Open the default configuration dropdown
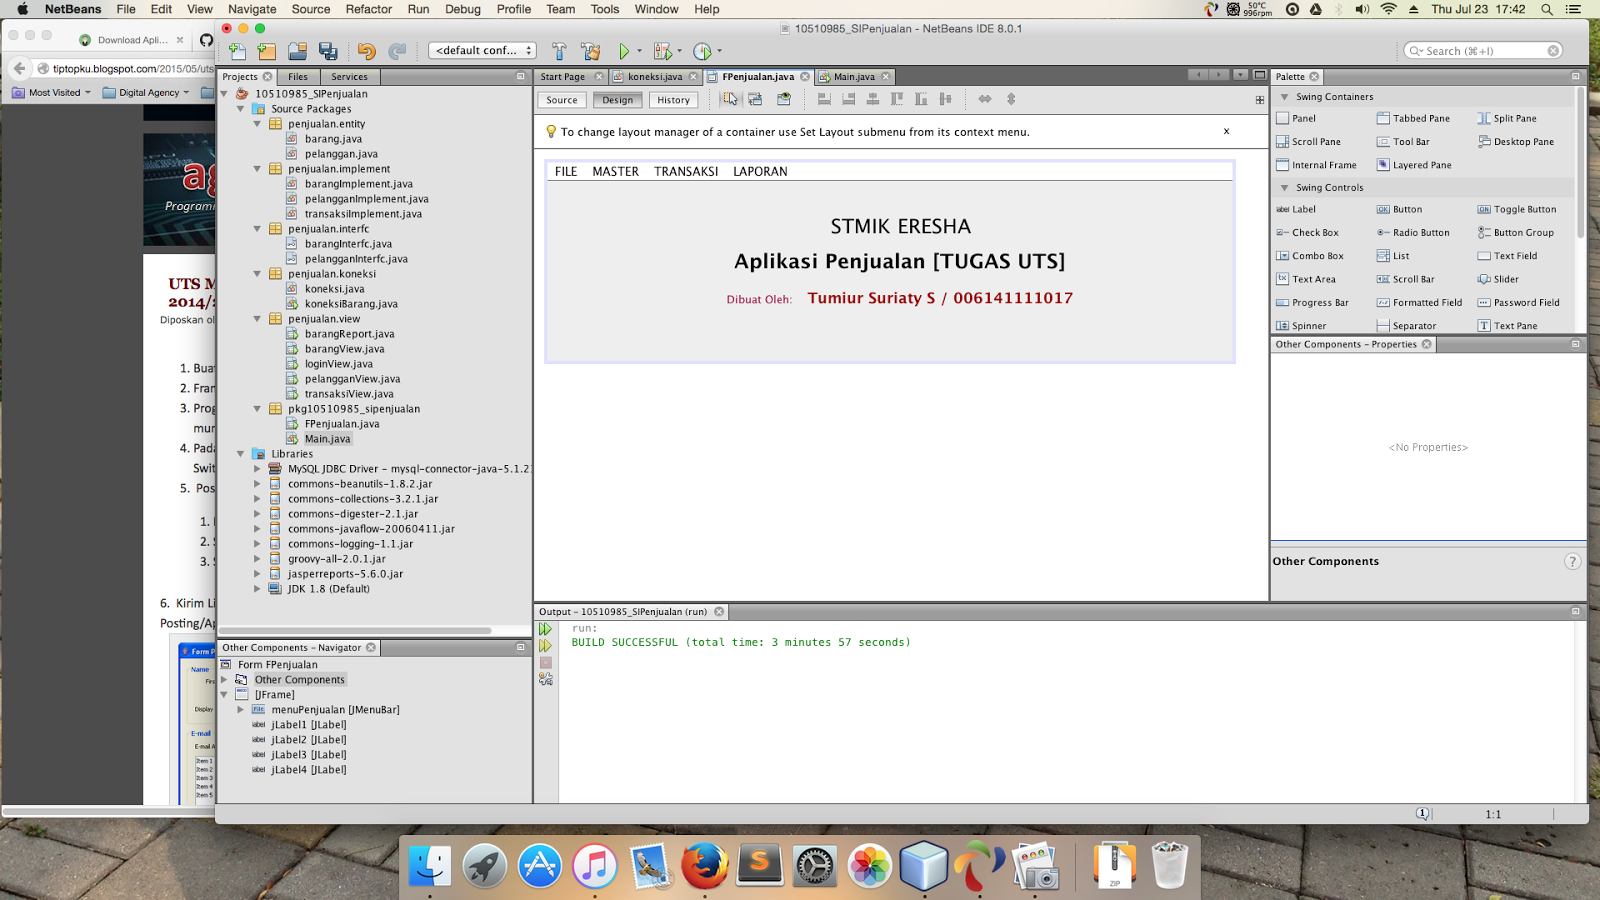This screenshot has width=1600, height=900. (482, 50)
